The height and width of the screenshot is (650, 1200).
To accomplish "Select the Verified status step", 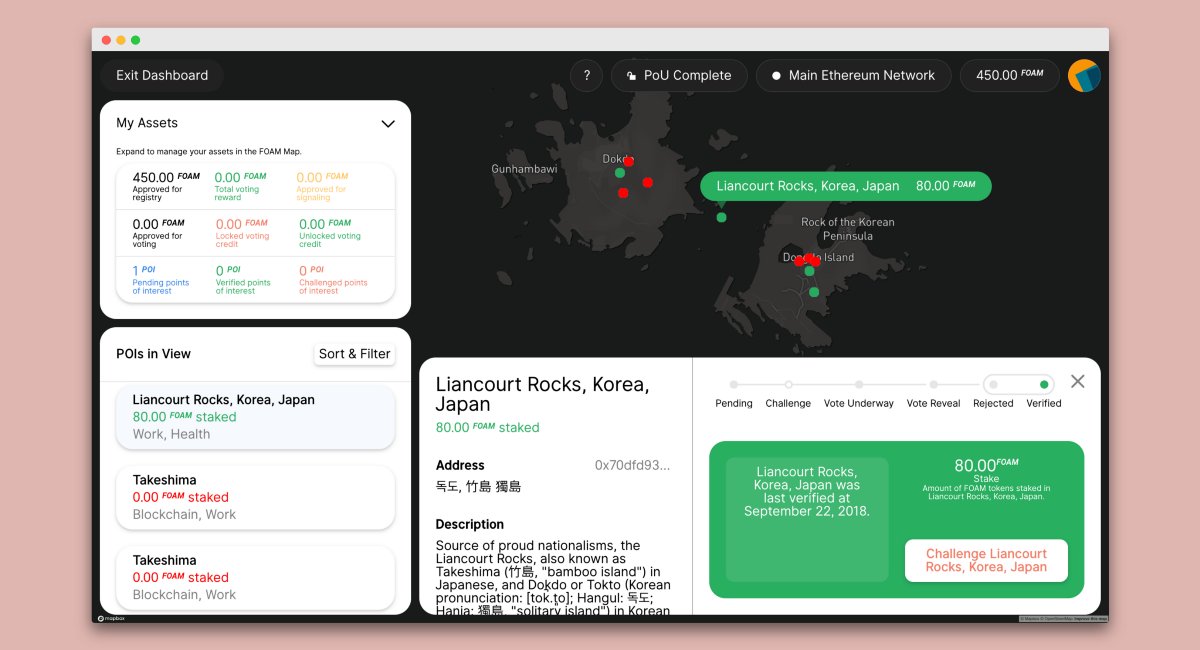I will coord(1044,384).
